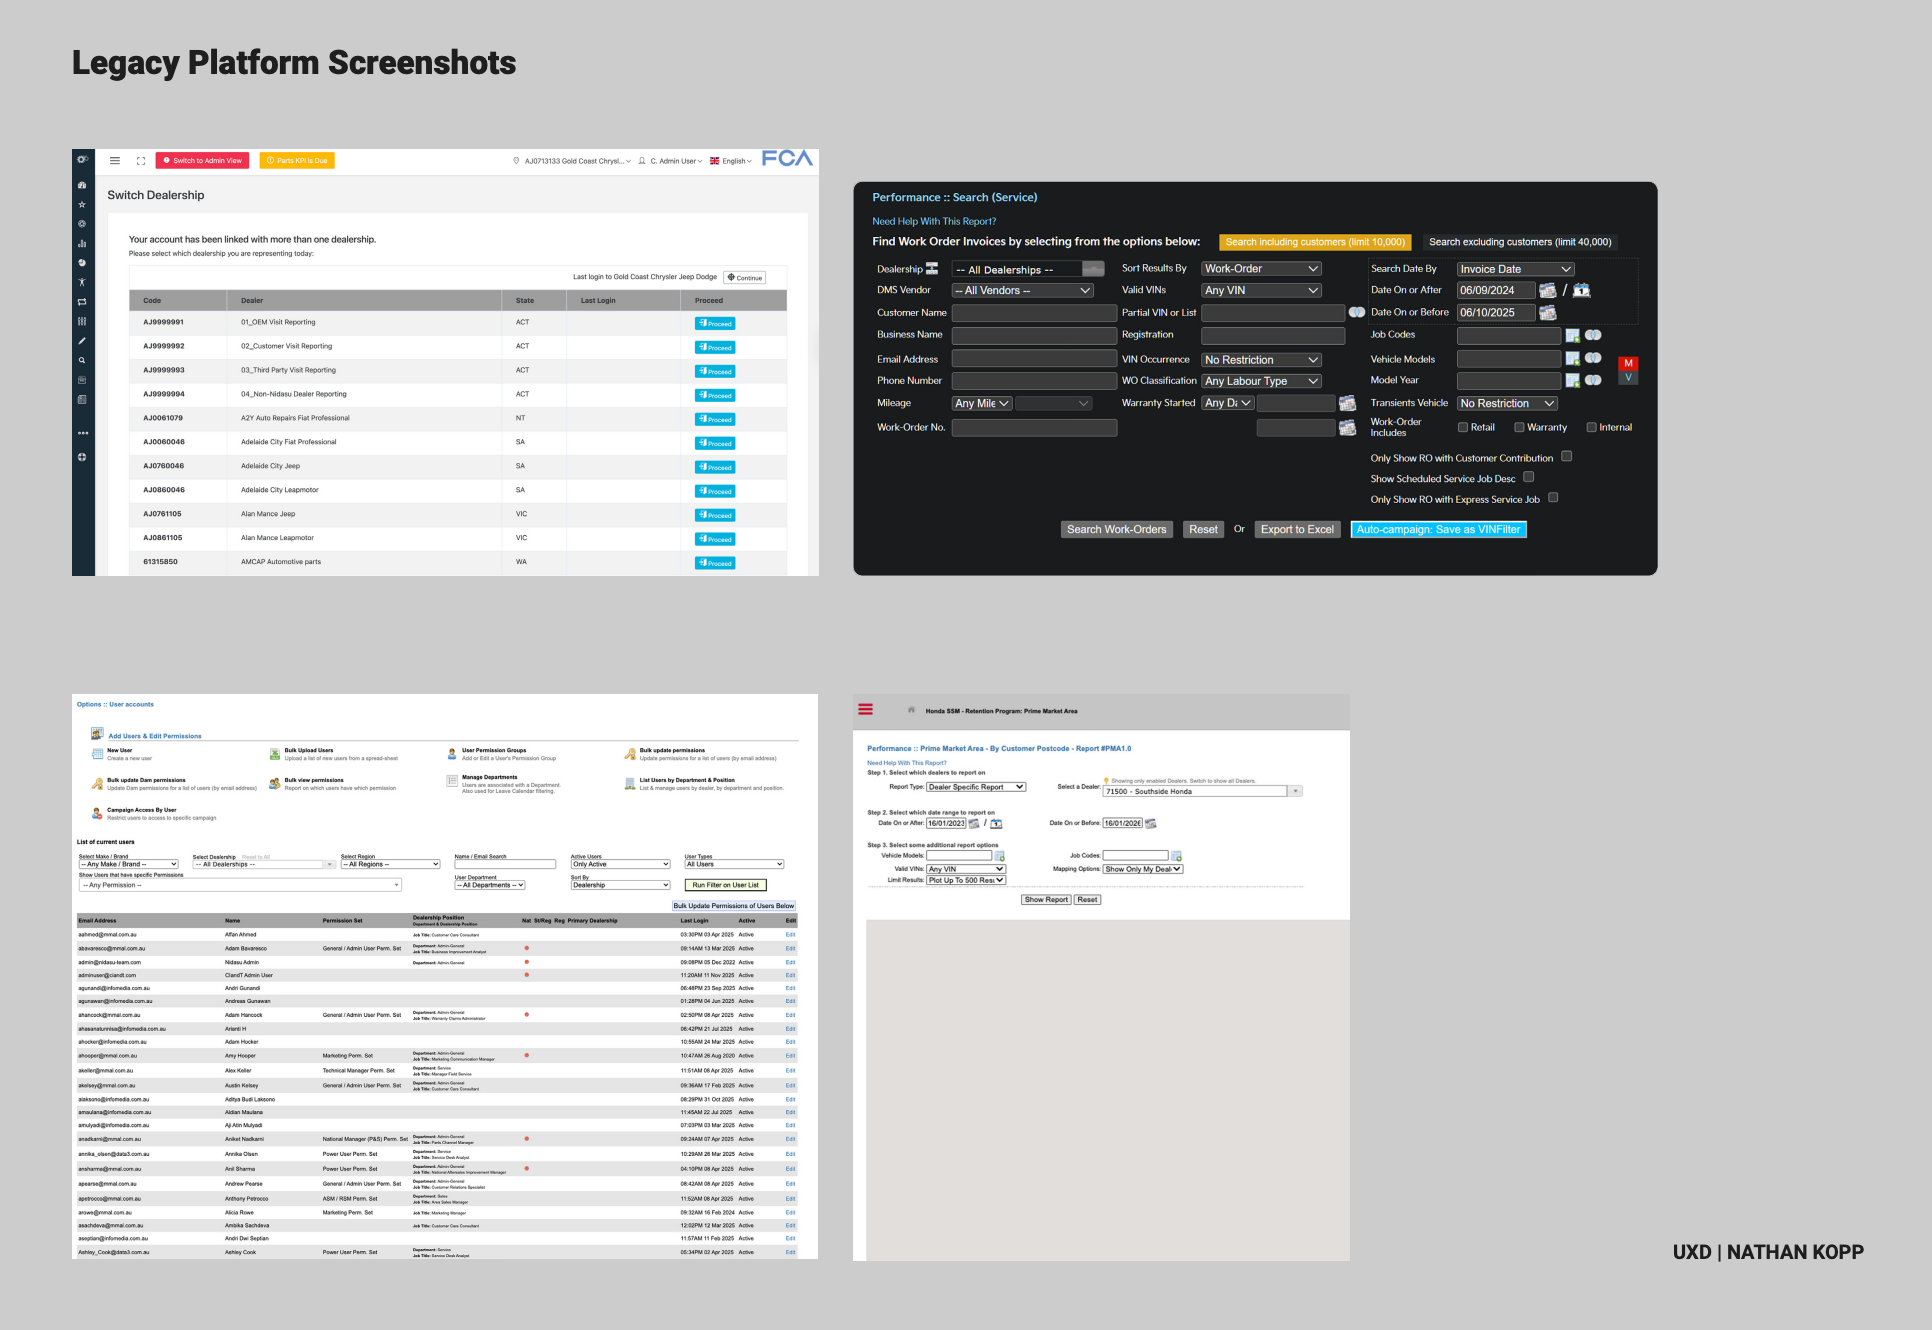Tick the Warranty work-order checkbox
This screenshot has width=1932, height=1330.
click(1519, 427)
